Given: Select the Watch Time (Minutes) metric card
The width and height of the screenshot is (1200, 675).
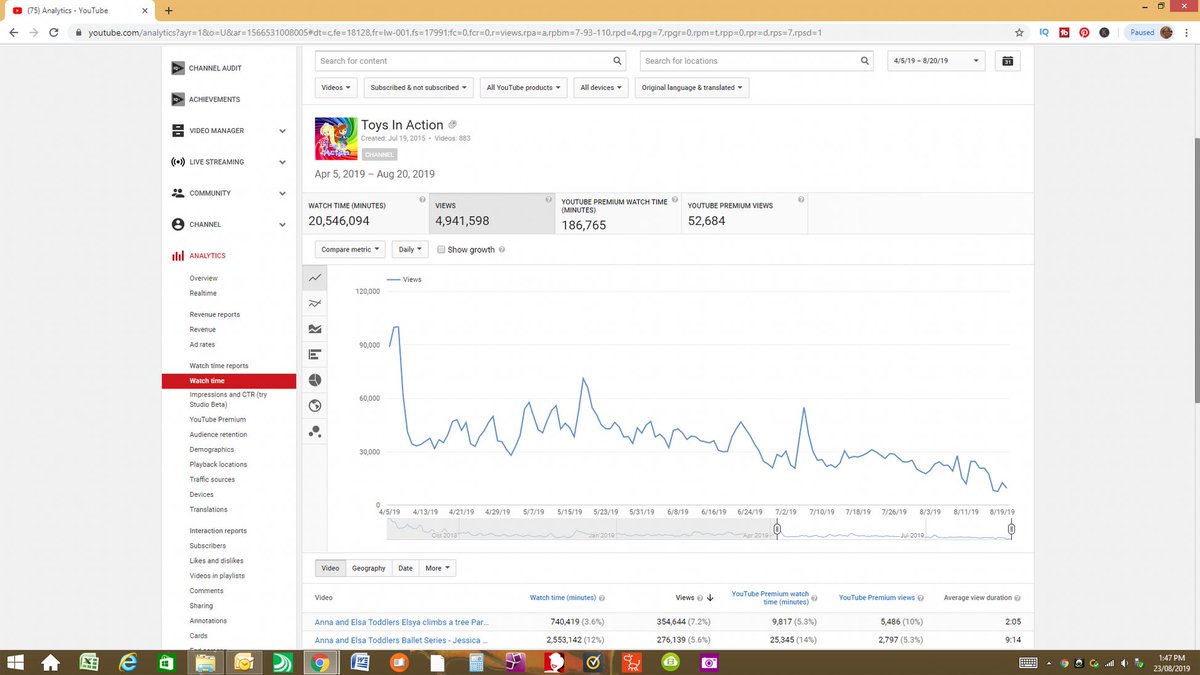Looking at the screenshot, I should [x=365, y=213].
